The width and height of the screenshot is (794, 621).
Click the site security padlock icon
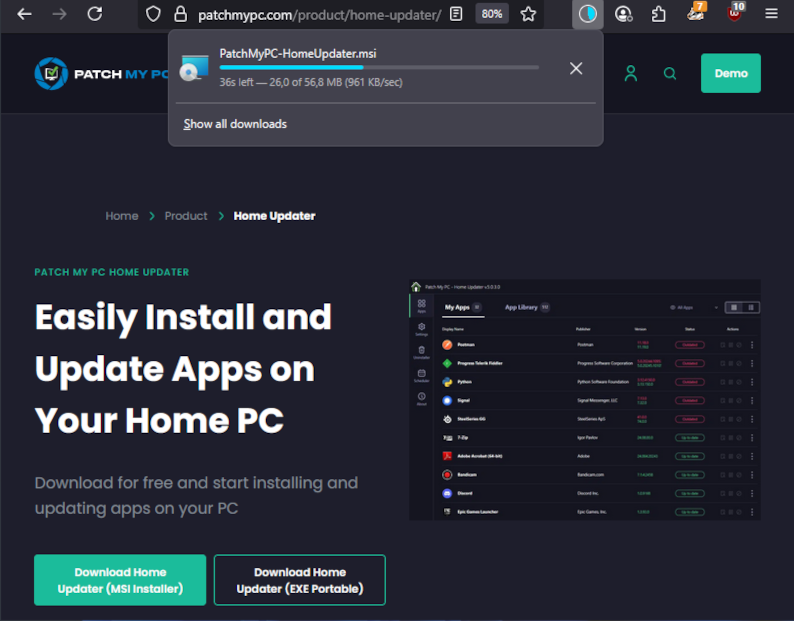point(180,14)
